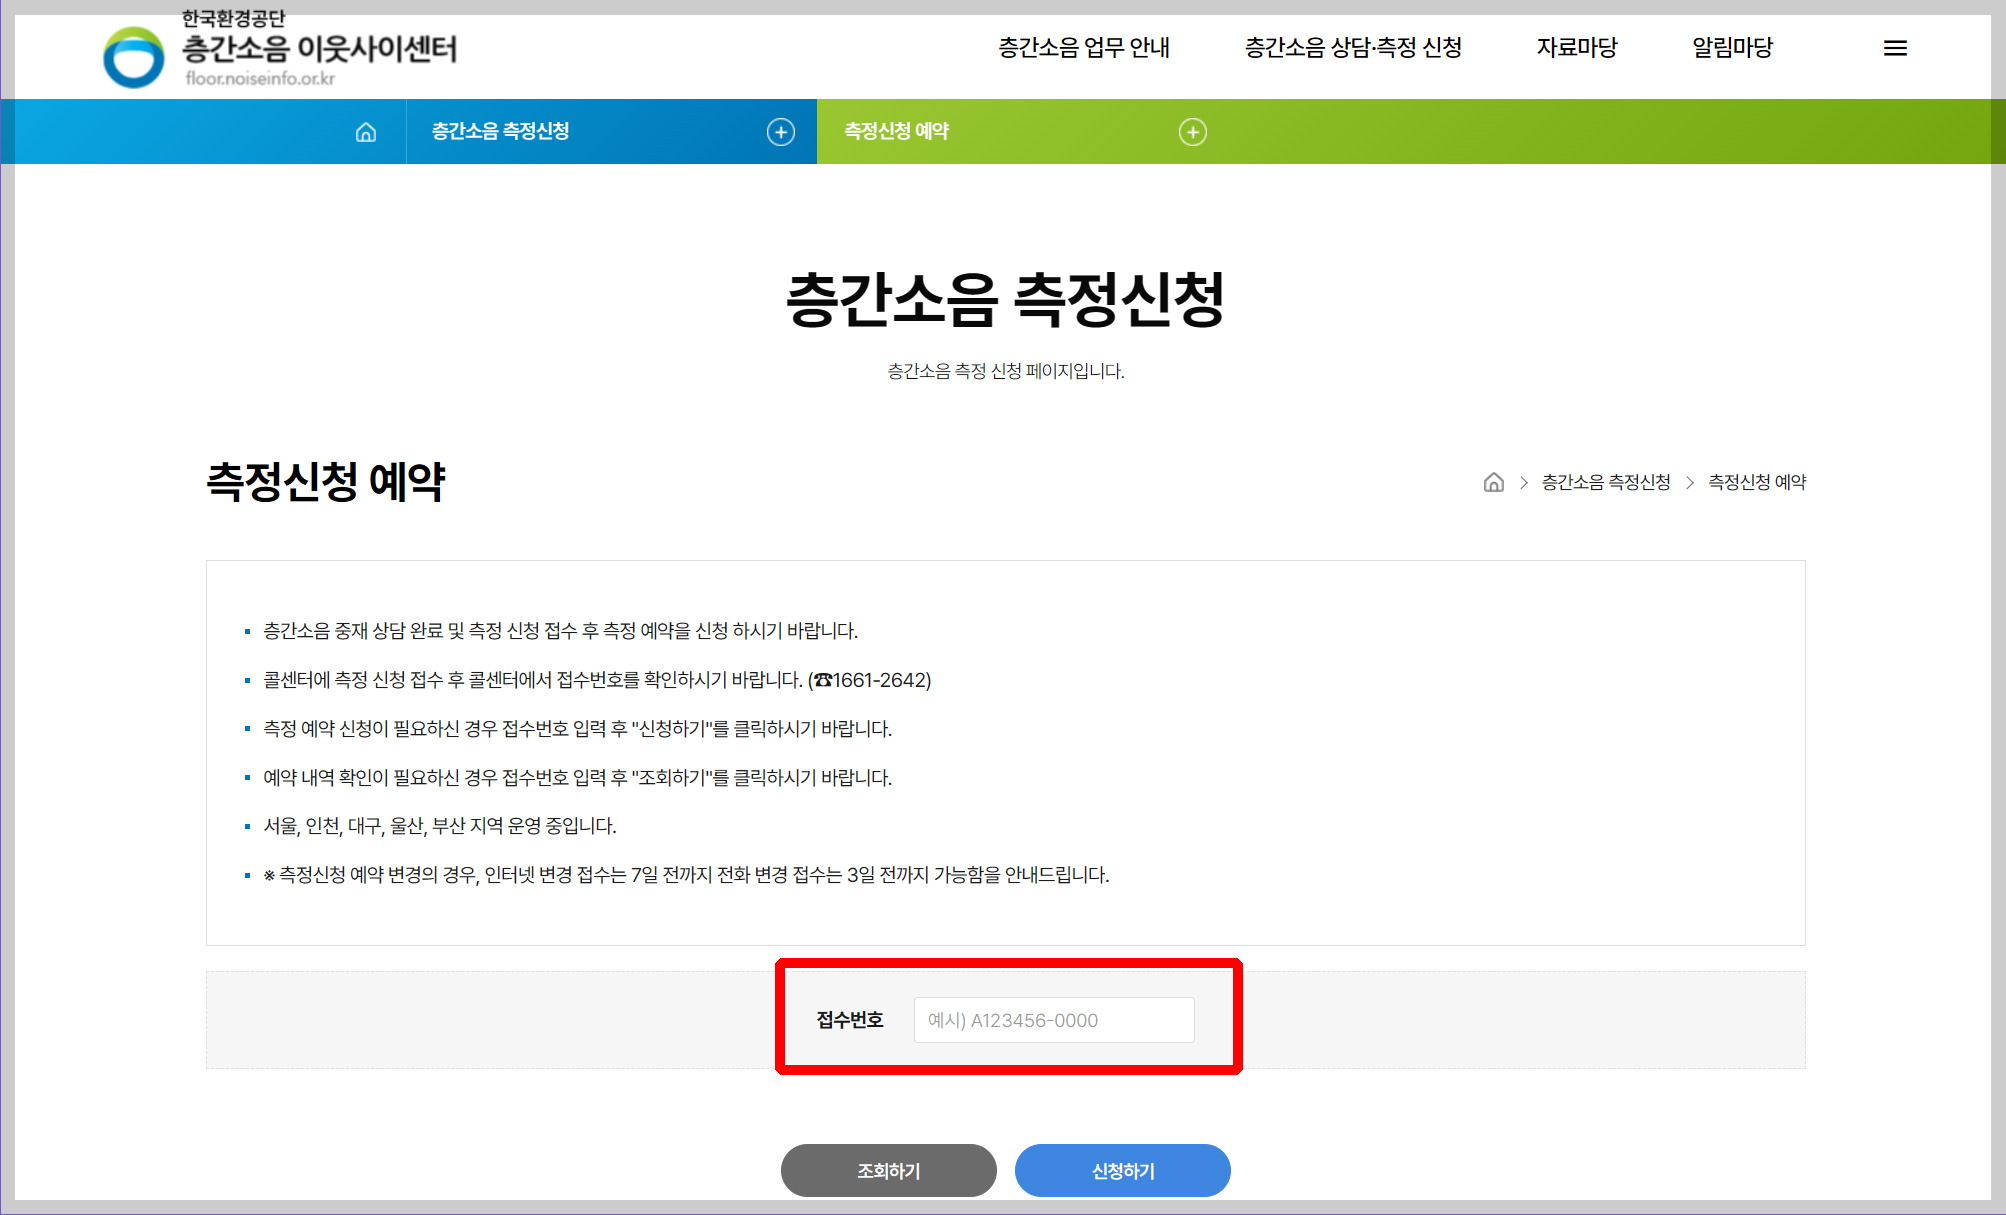
Task: Click the 측정신청 예약 breadcrumb link
Action: coord(1757,483)
